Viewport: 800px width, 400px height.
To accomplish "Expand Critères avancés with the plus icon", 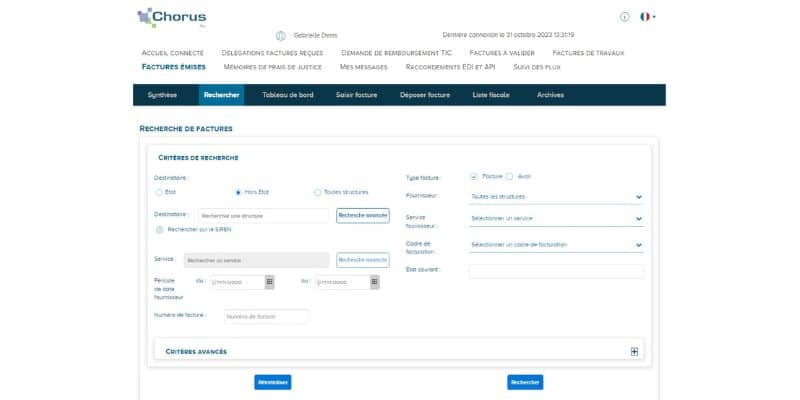I will (x=634, y=352).
